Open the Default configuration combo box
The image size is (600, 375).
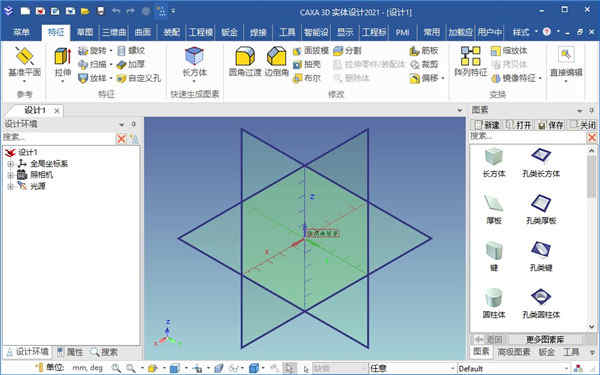click(514, 368)
